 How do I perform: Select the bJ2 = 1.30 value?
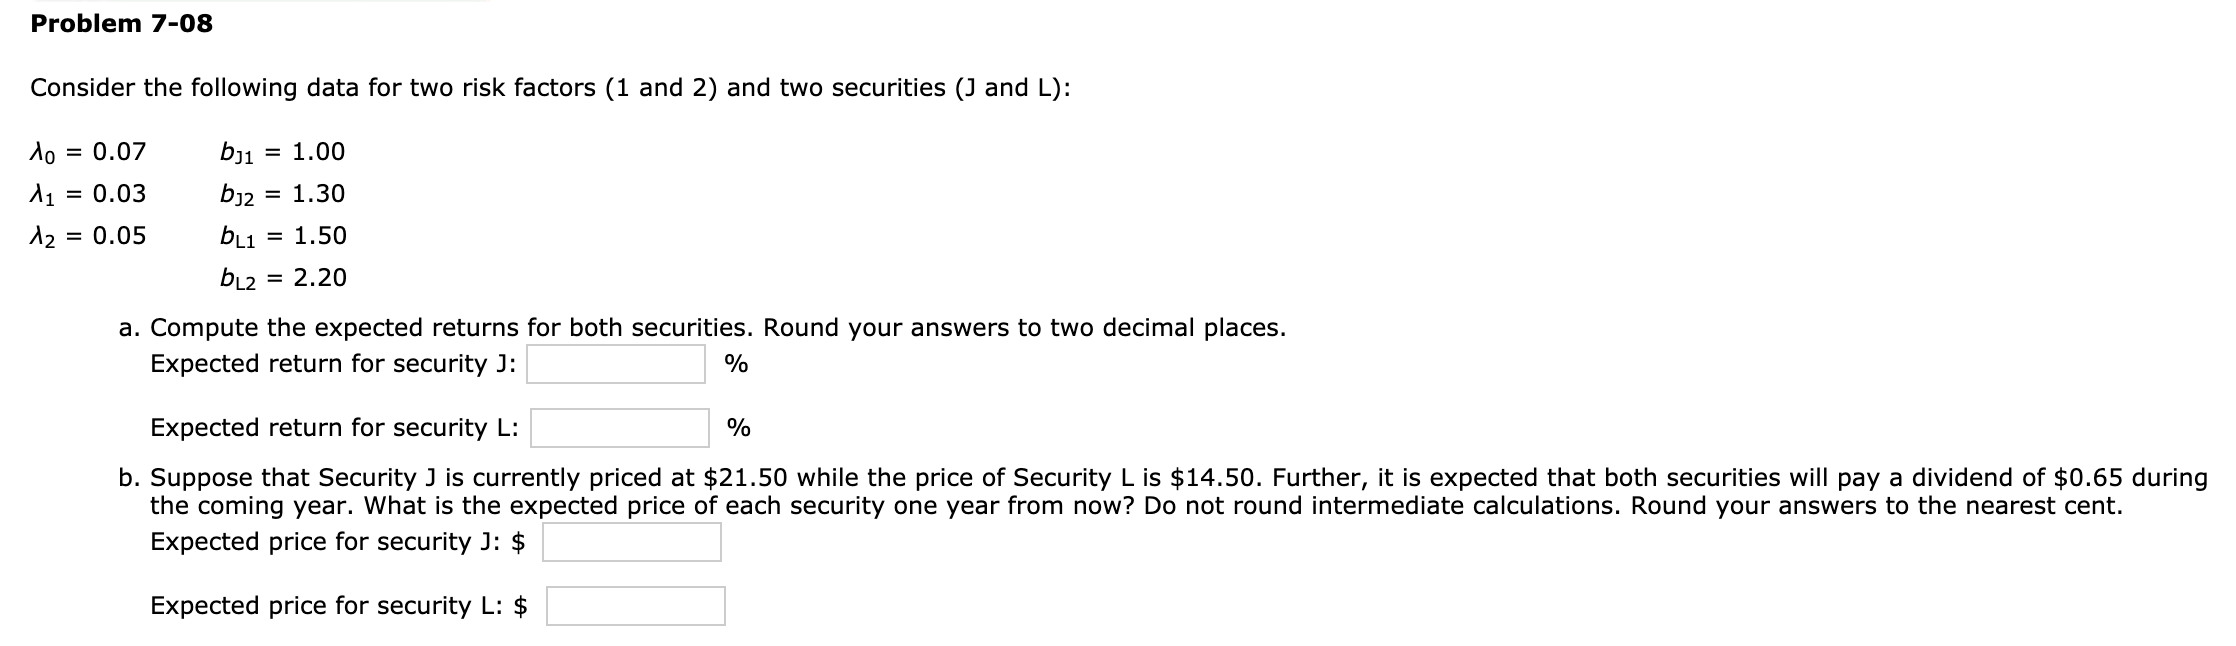coord(284,194)
